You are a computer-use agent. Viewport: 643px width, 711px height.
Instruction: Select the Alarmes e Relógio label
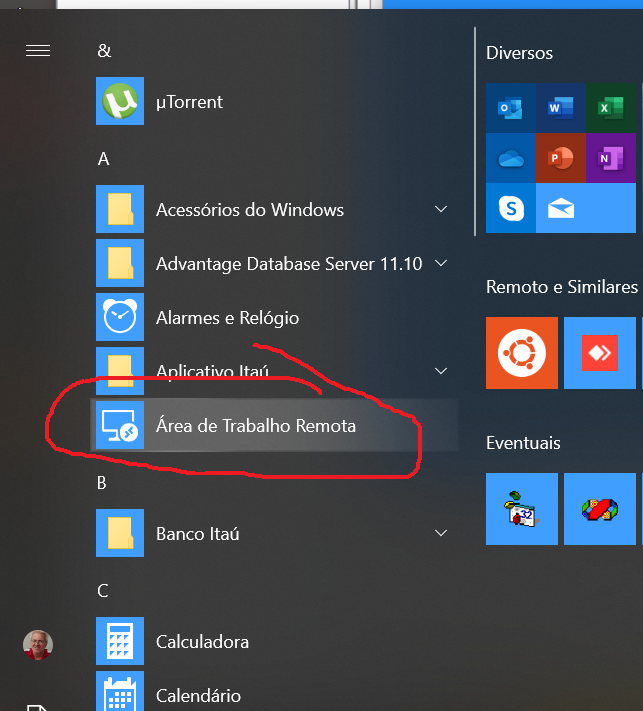click(228, 318)
